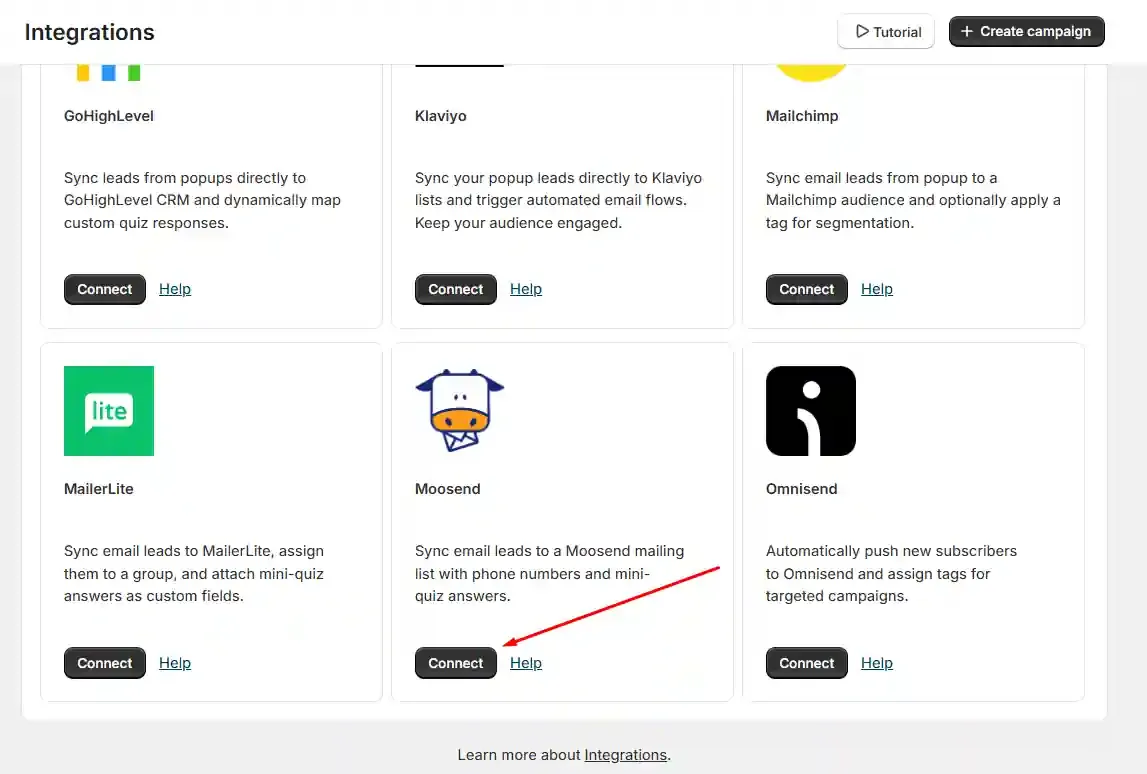Click the GoHighLevel description text
The width and height of the screenshot is (1147, 774).
coord(202,200)
